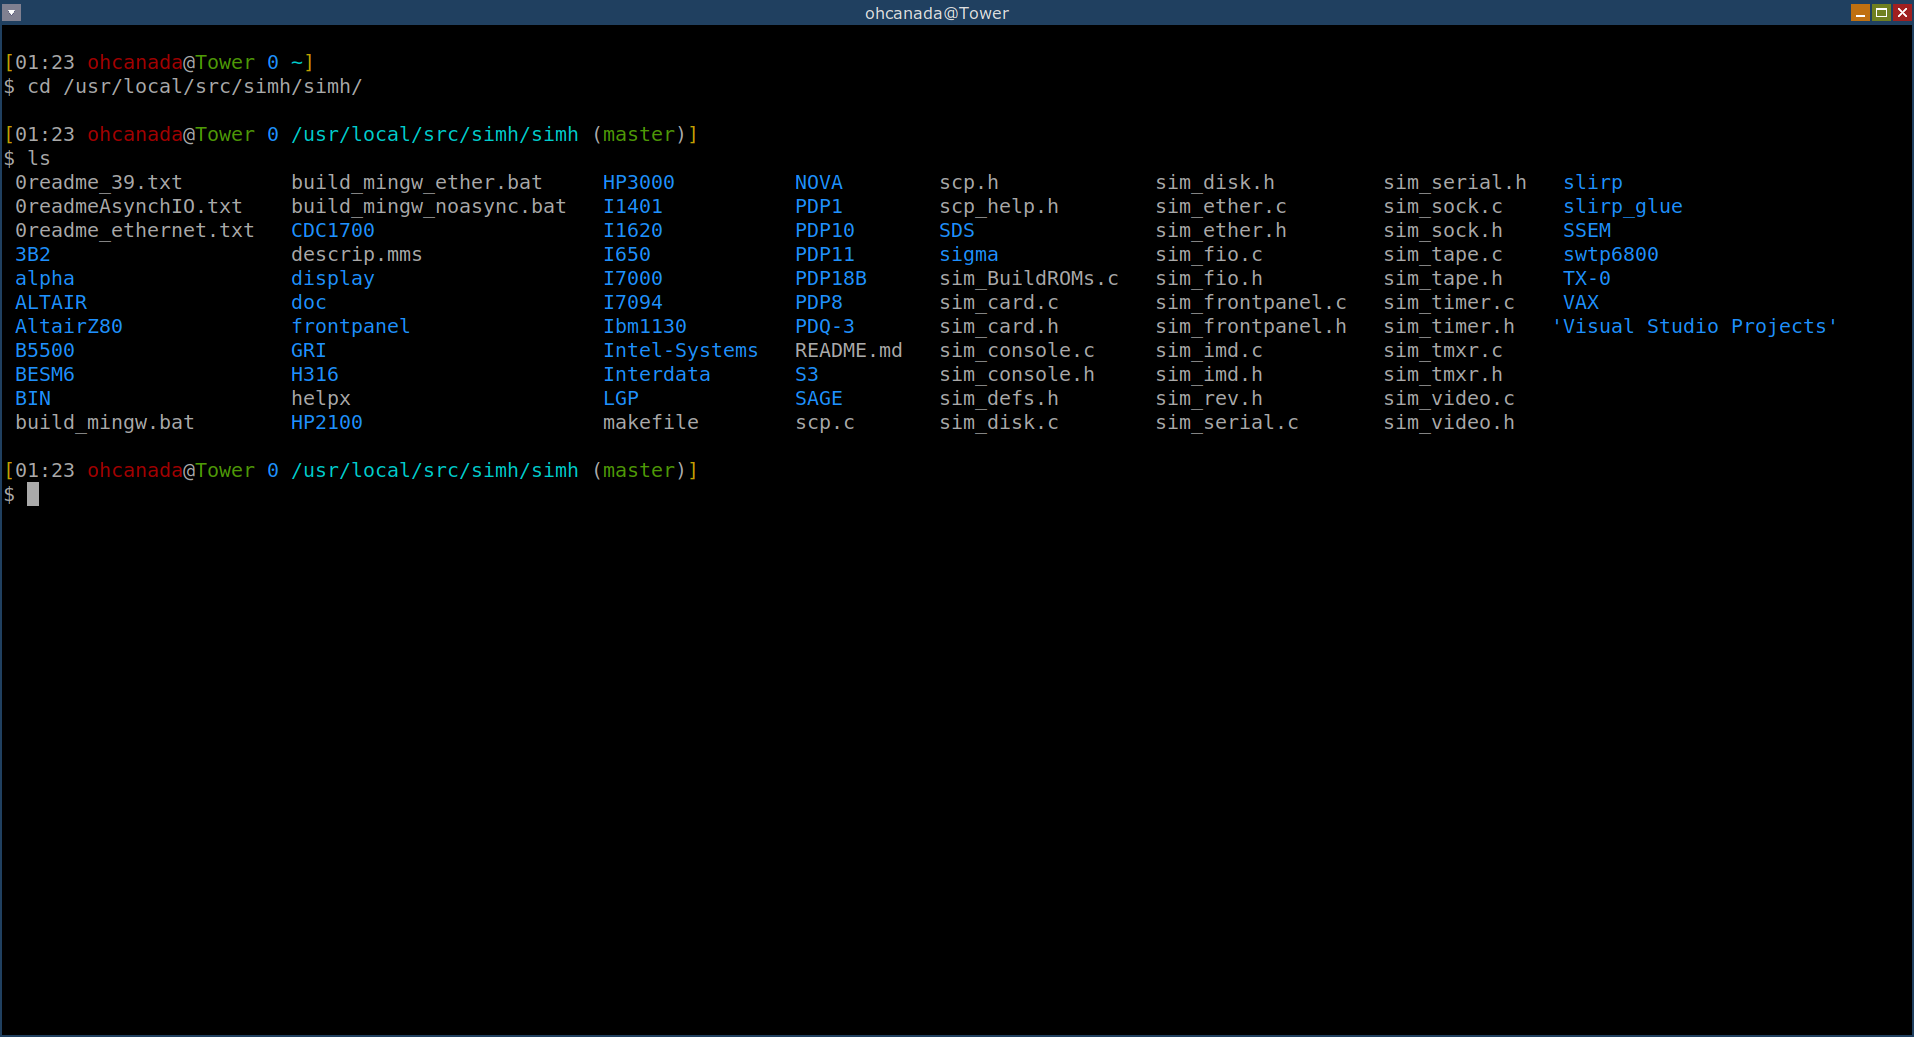This screenshot has height=1037, width=1914.
Task: Click the 'CDC1700' directory name
Action: (x=333, y=231)
